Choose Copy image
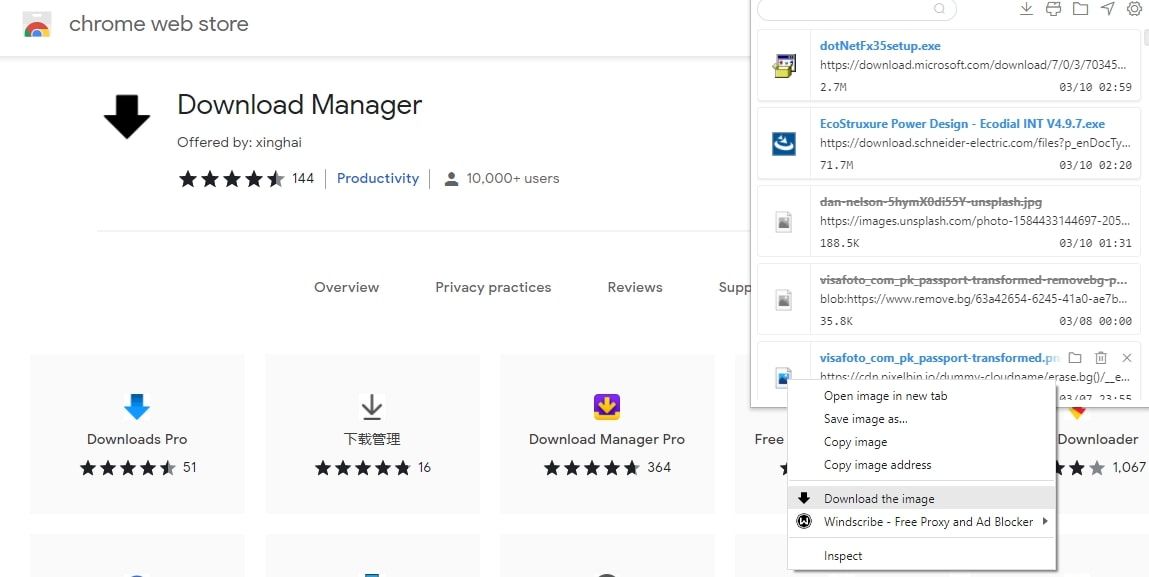The height and width of the screenshot is (577, 1149). pos(921,442)
